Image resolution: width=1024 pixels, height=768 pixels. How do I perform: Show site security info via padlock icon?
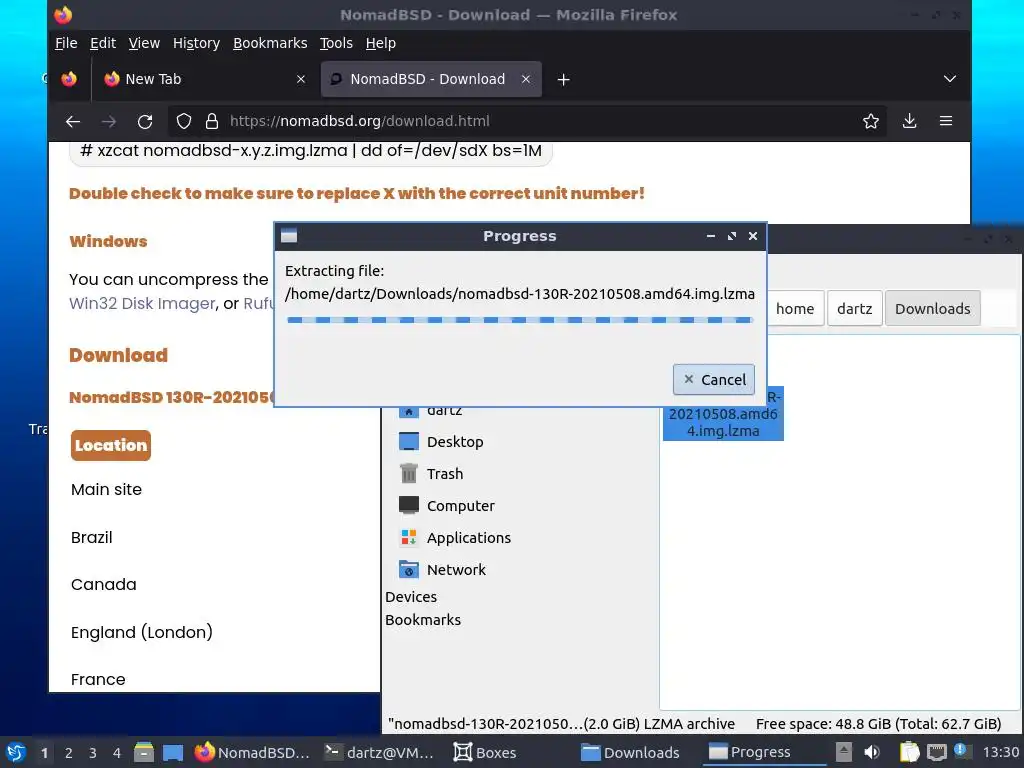tap(212, 121)
